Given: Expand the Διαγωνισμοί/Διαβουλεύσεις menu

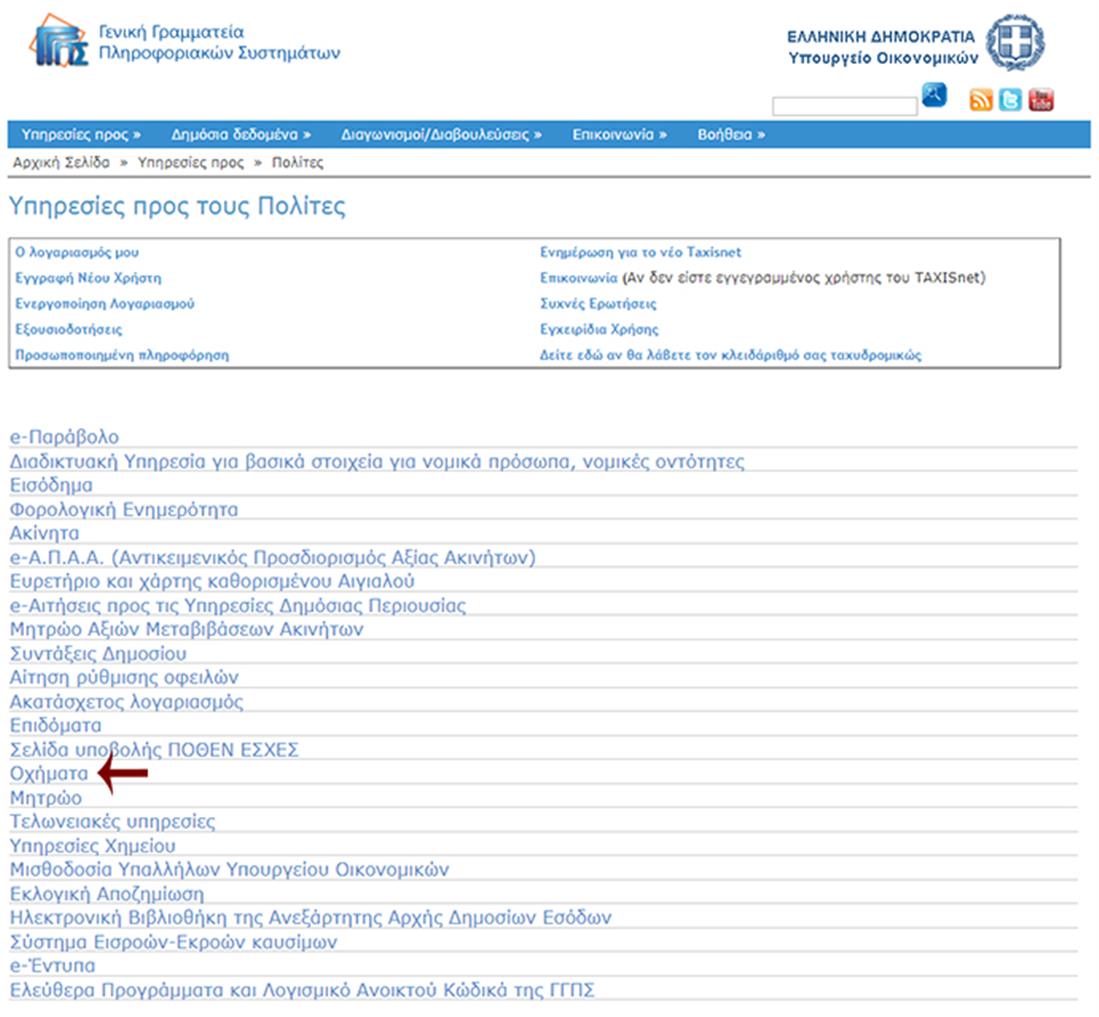Looking at the screenshot, I should [x=440, y=134].
